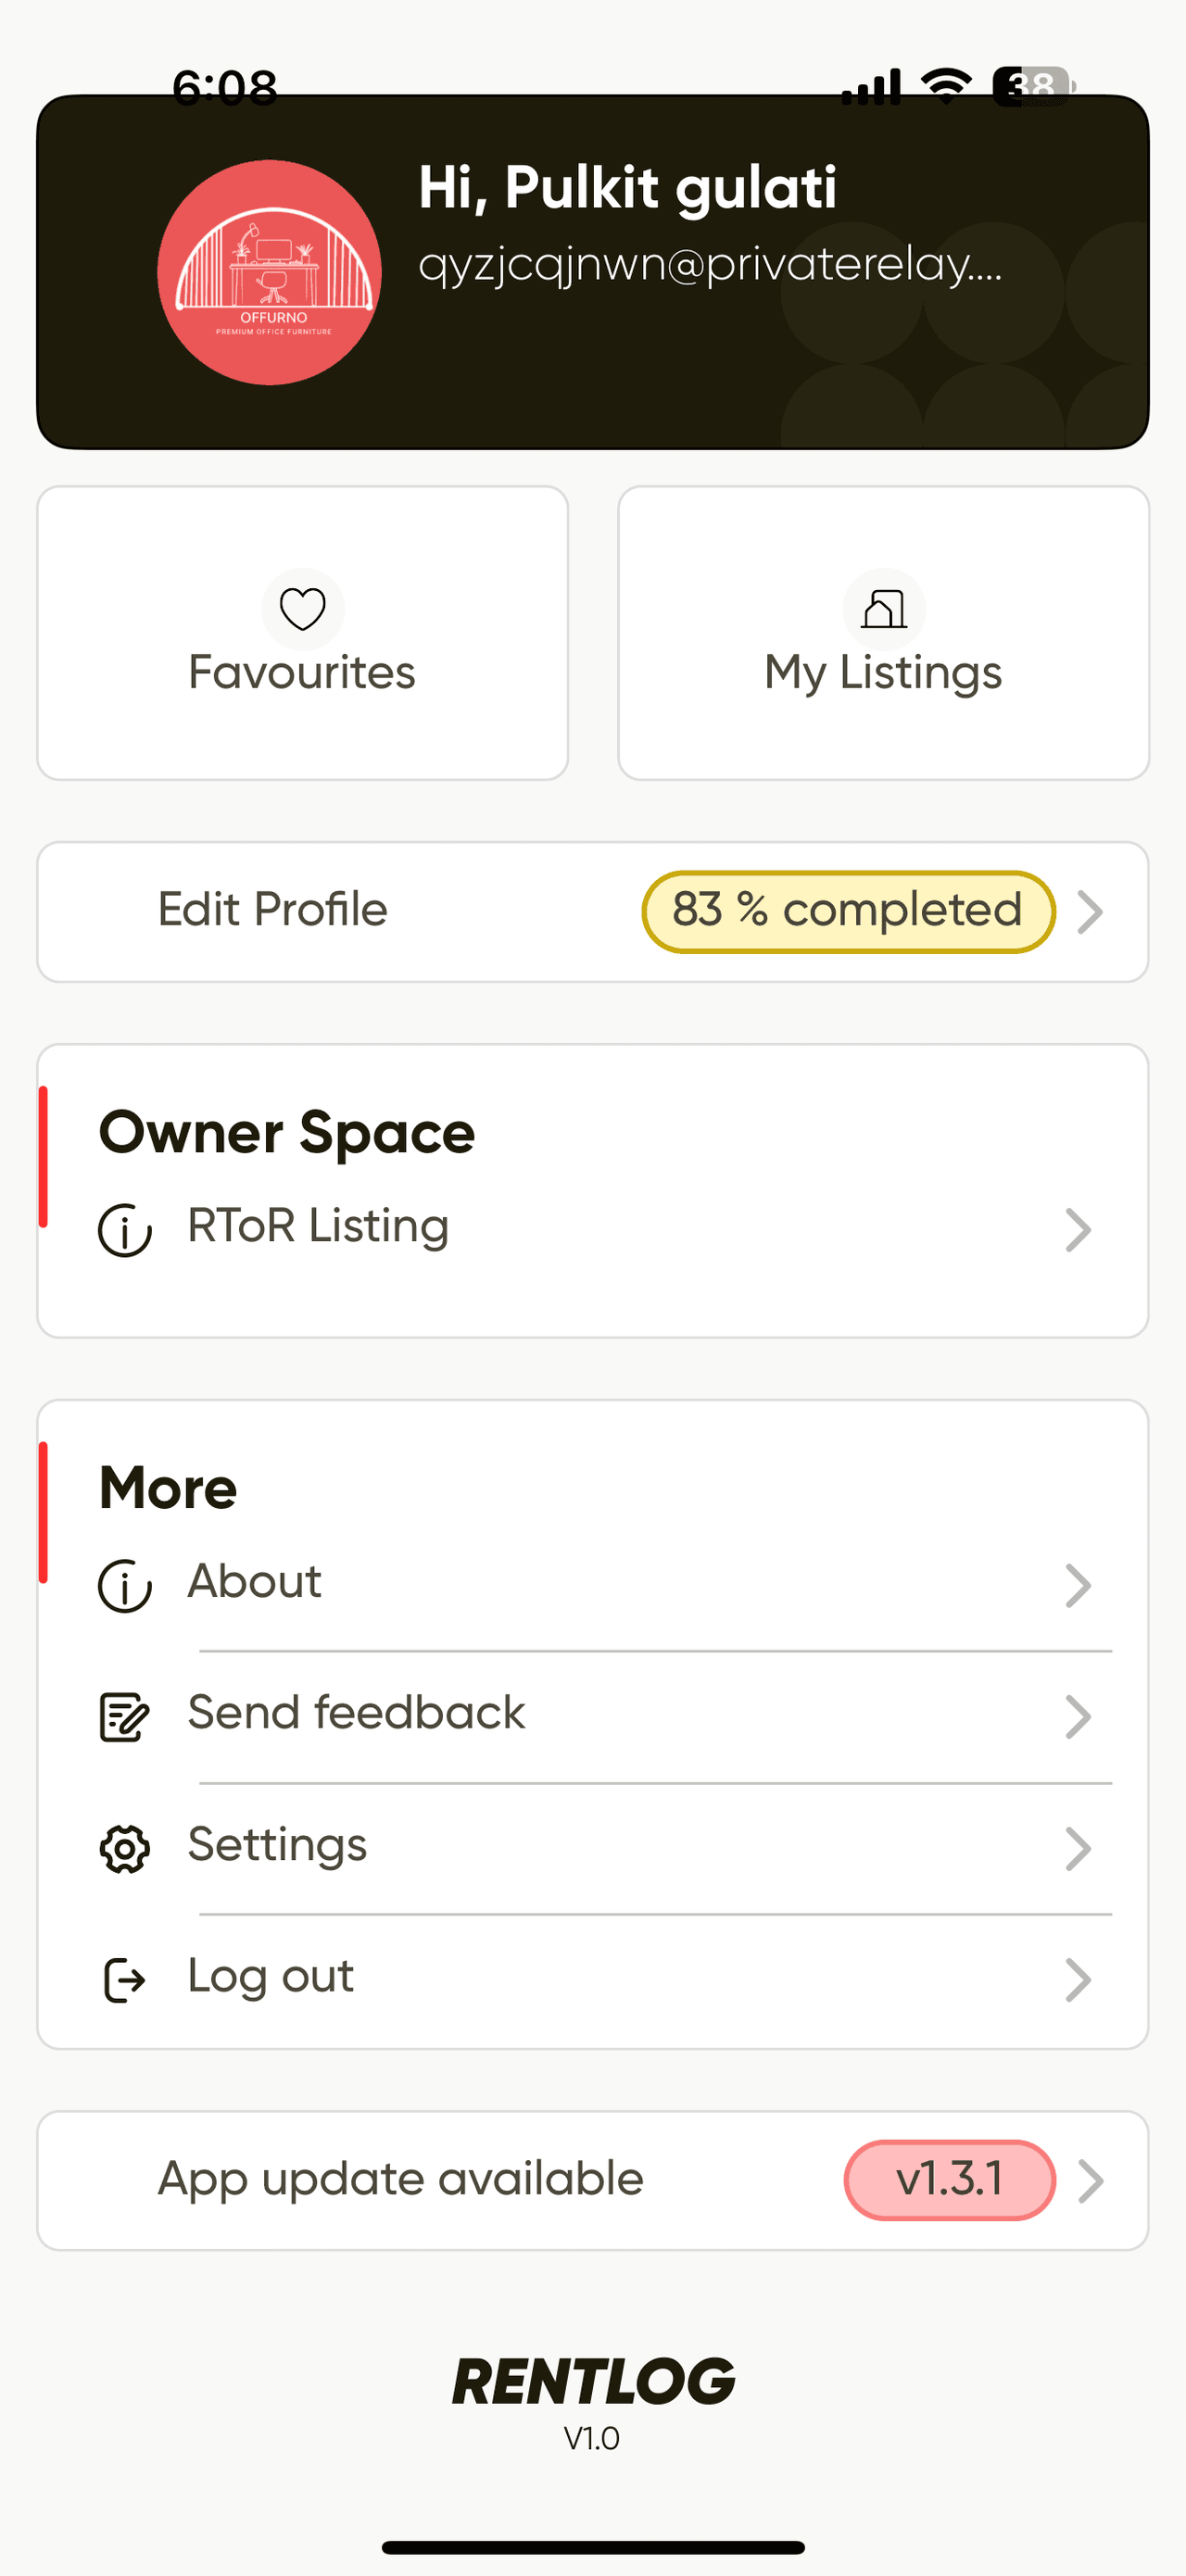Tap the chevron on the About row
Image resolution: width=1186 pixels, height=2576 pixels.
point(1077,1585)
